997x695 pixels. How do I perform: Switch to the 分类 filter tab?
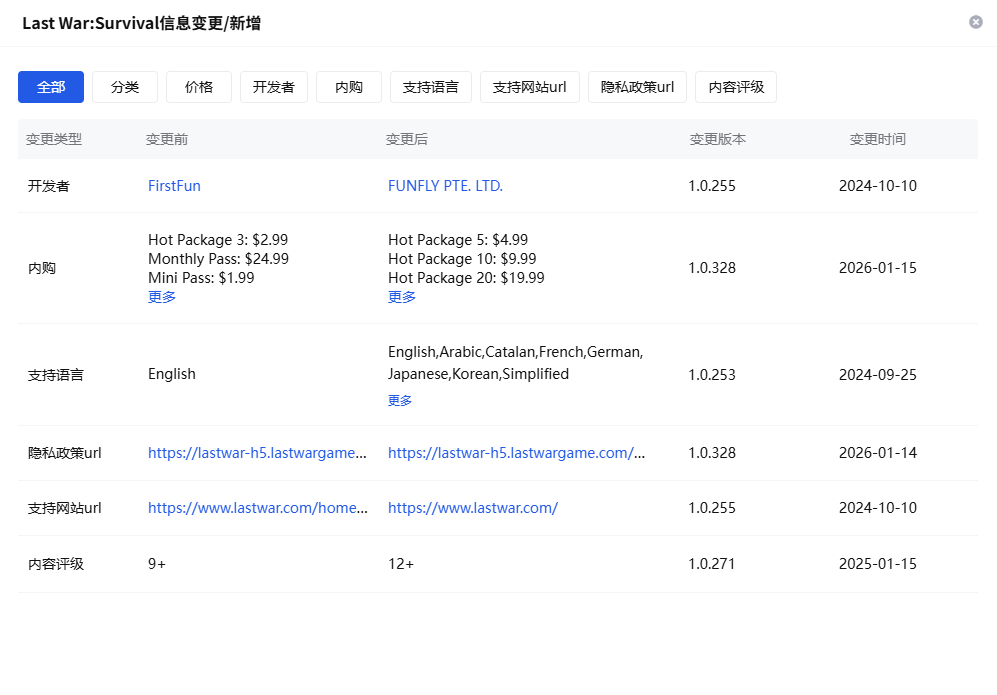click(x=124, y=87)
